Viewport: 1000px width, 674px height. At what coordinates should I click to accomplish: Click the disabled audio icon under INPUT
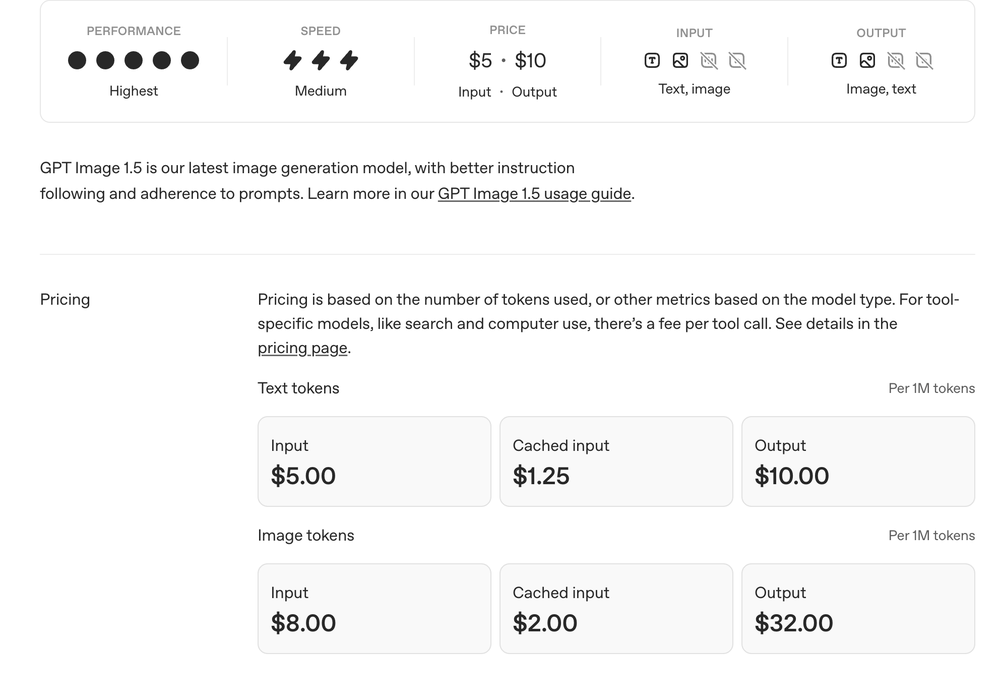pyautogui.click(x=709, y=60)
